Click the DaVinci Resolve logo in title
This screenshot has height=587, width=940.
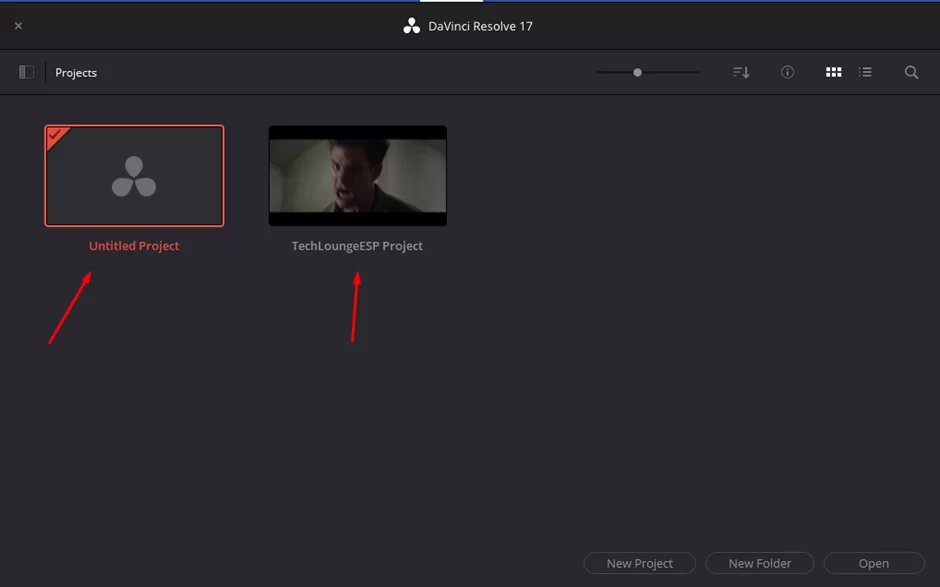click(411, 26)
